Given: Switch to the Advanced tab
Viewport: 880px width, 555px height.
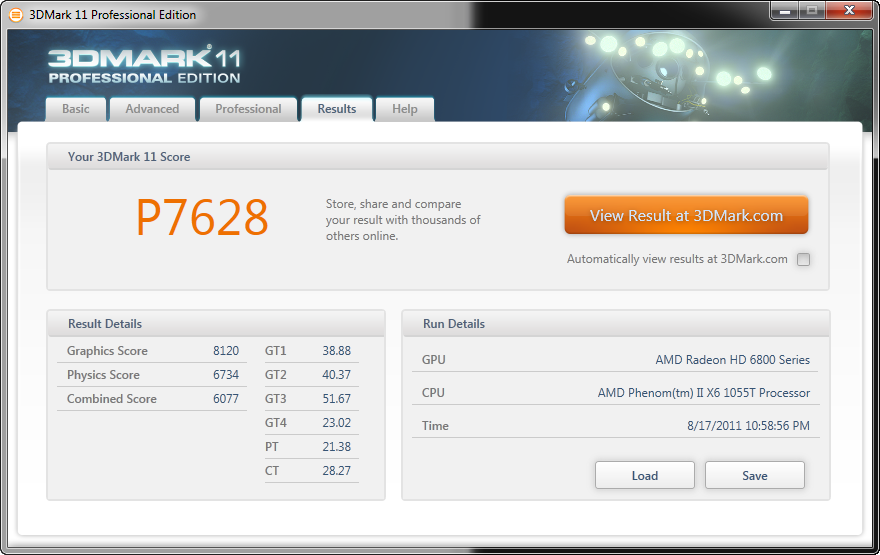Looking at the screenshot, I should tap(152, 109).
